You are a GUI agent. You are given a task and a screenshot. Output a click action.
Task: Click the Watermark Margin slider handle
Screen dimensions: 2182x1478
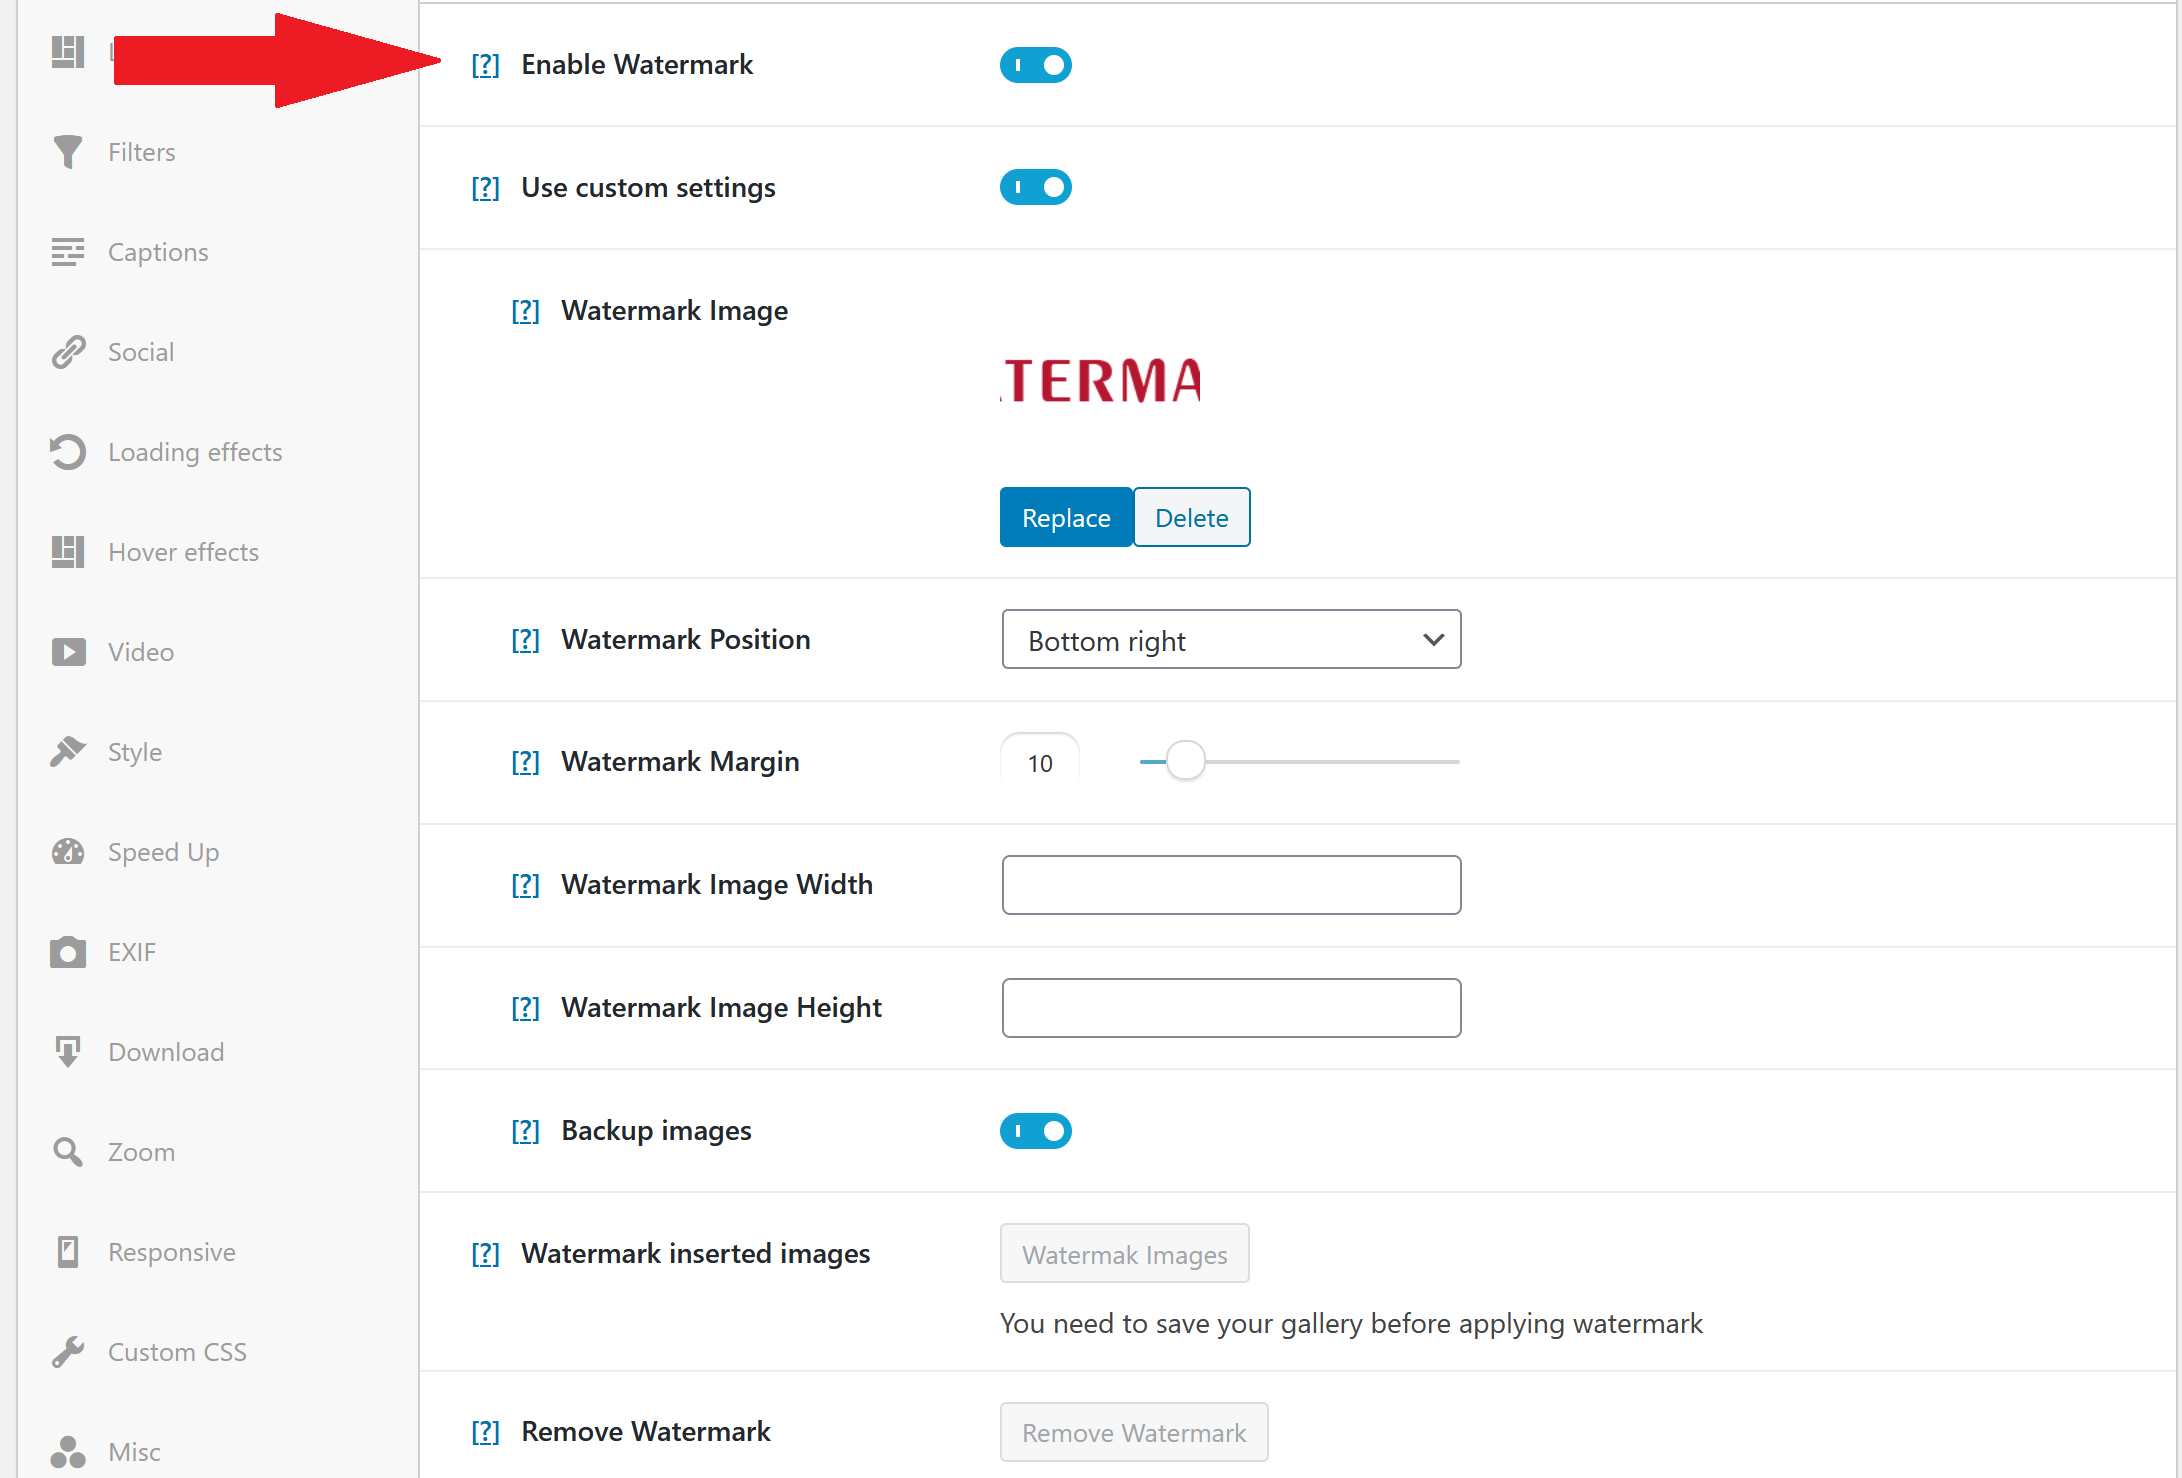tap(1185, 761)
